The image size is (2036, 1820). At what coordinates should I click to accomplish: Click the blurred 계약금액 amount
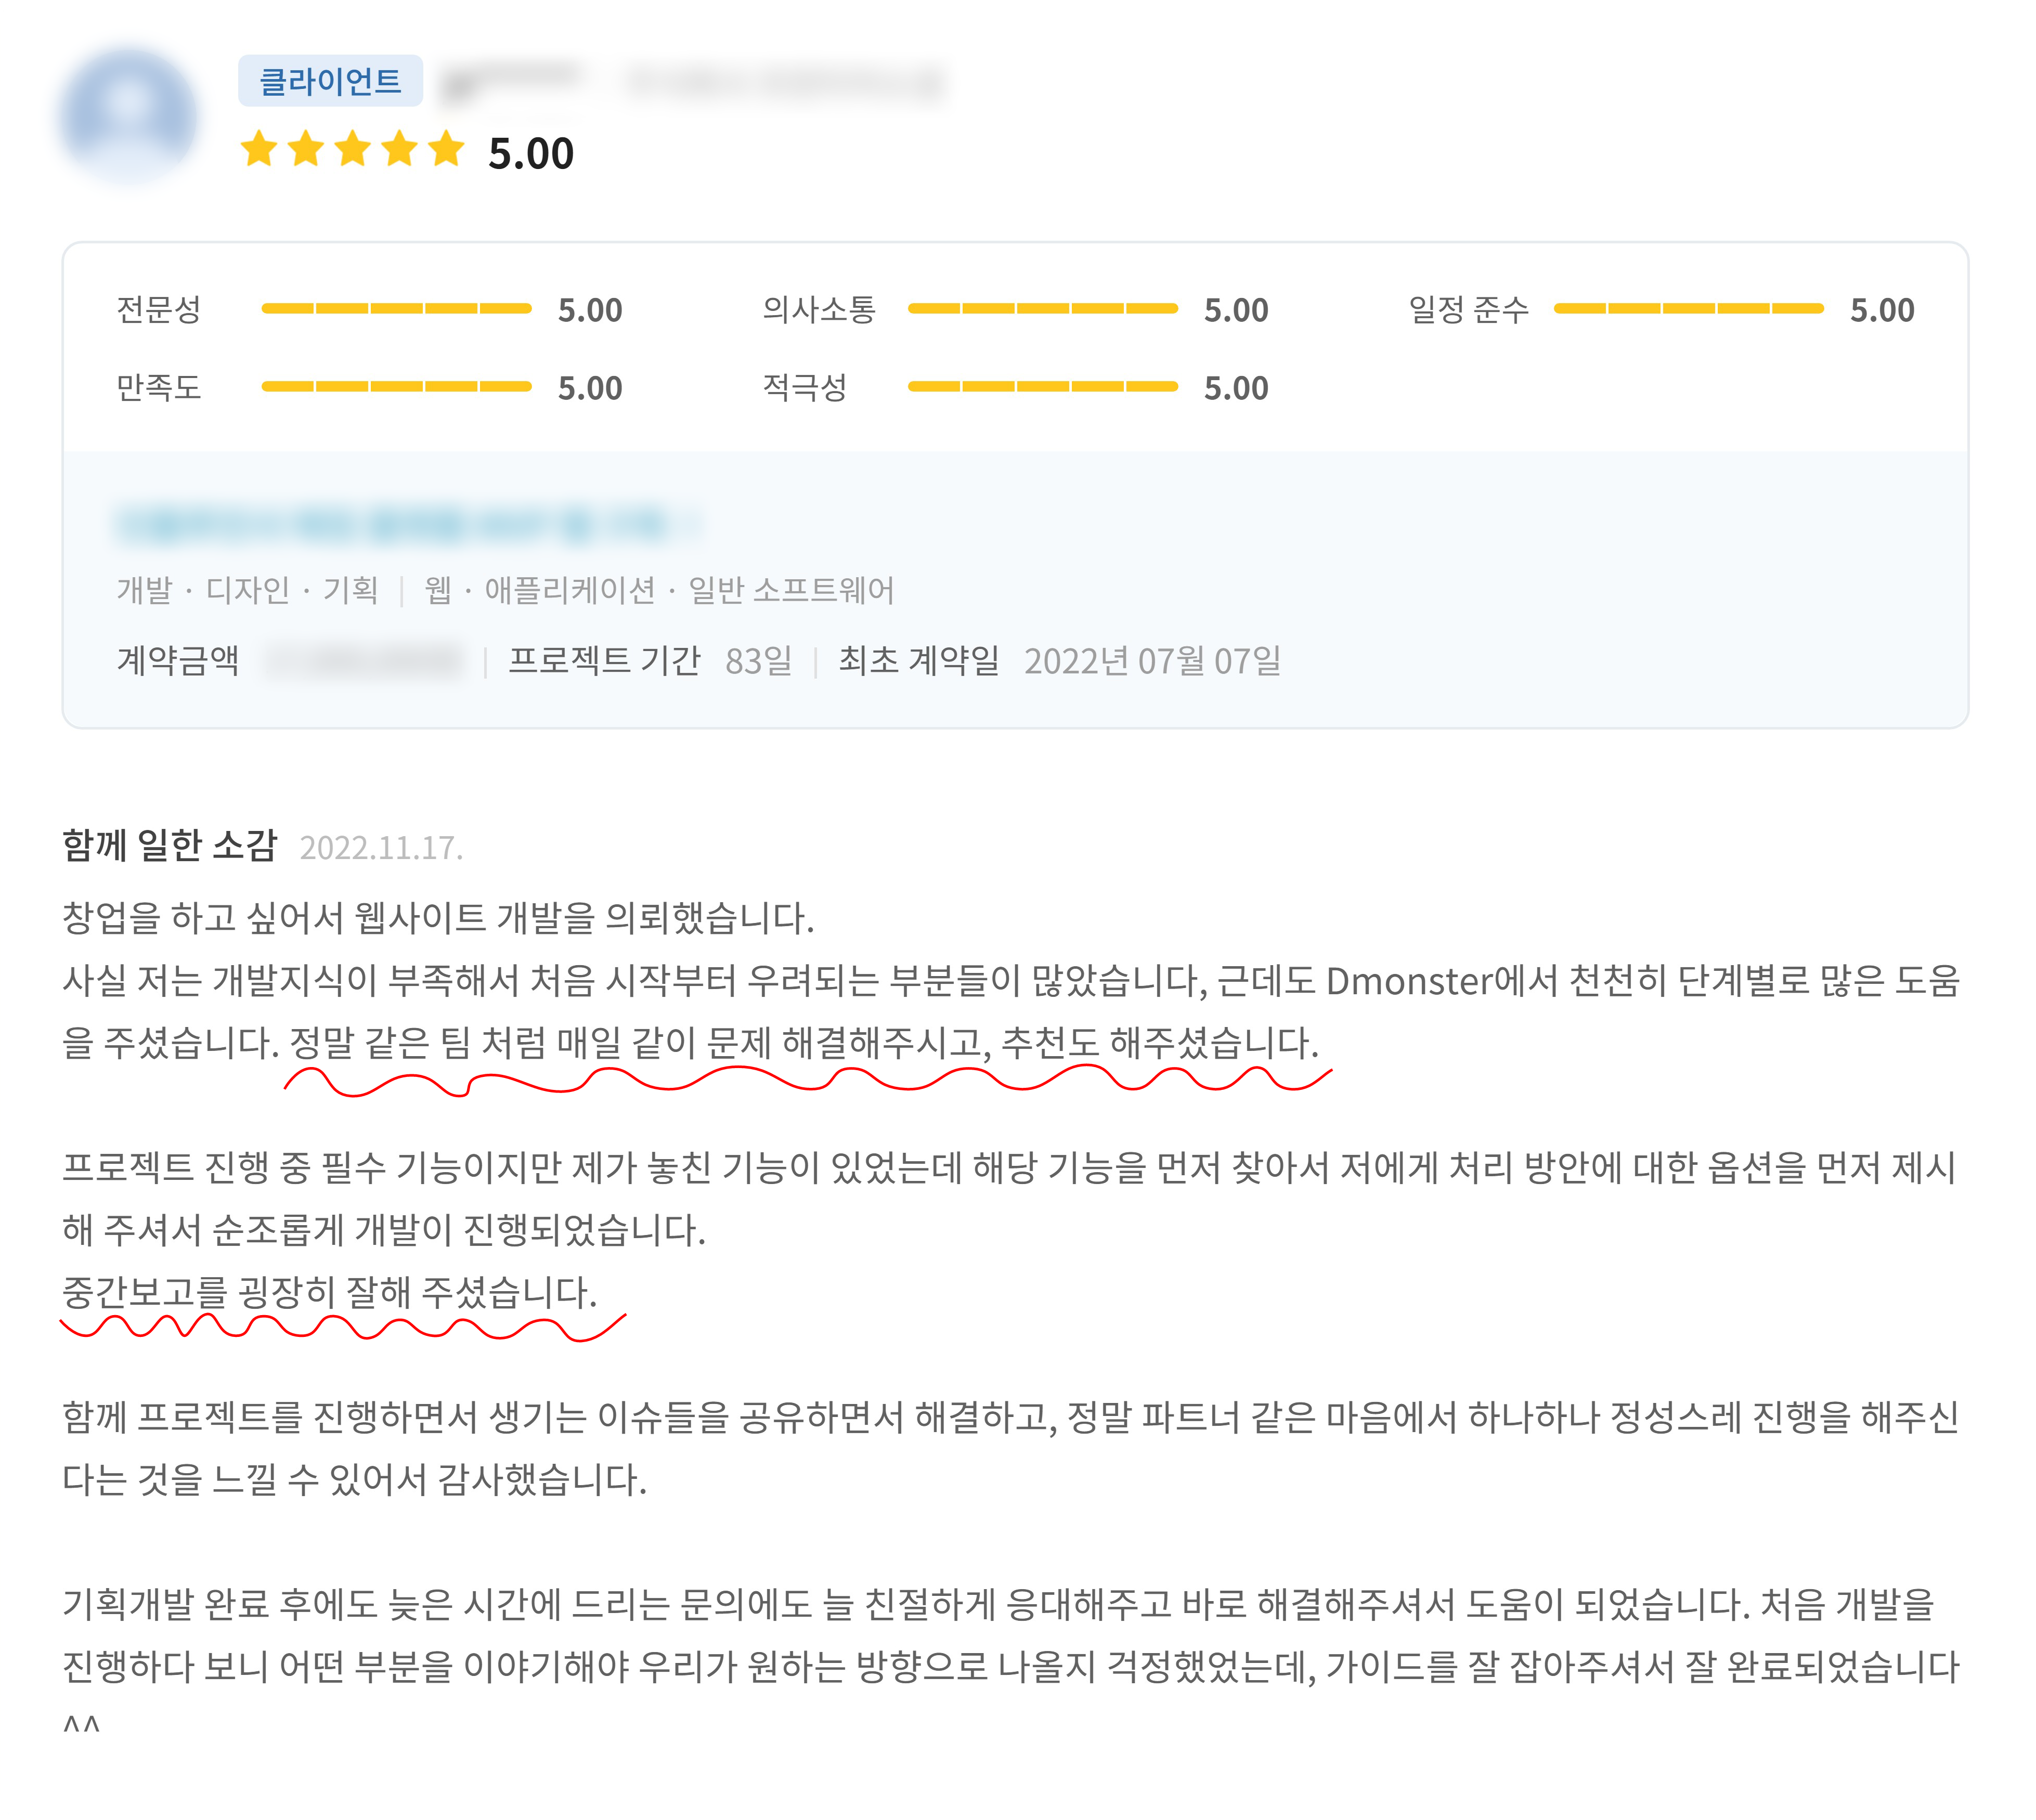coord(364,661)
